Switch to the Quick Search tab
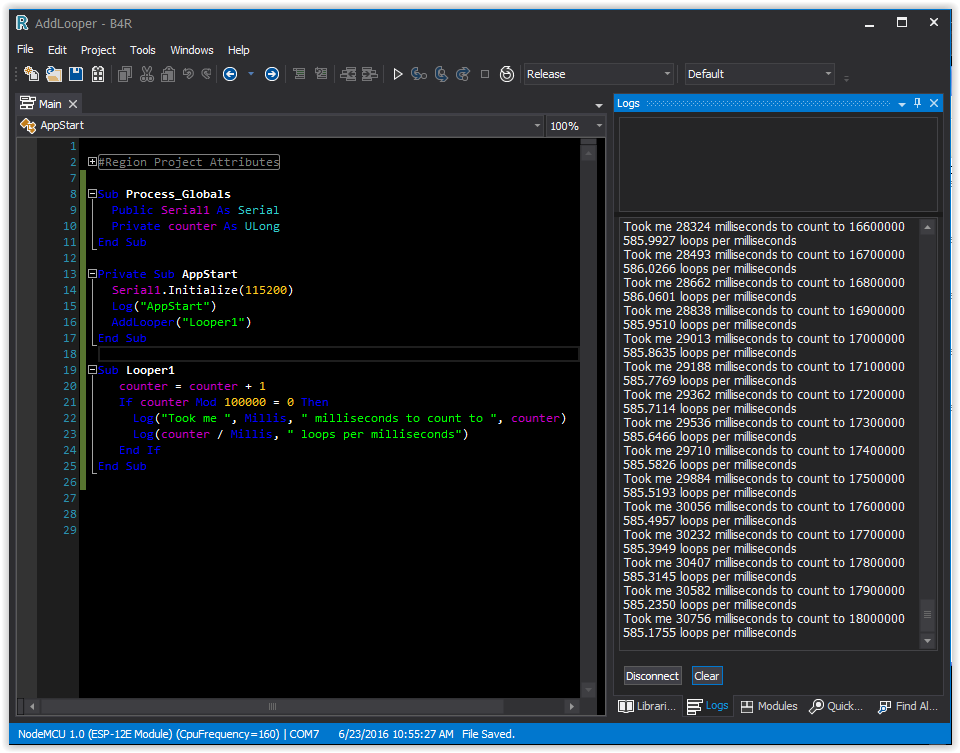Viewport: 960px width, 753px height. tap(836, 706)
